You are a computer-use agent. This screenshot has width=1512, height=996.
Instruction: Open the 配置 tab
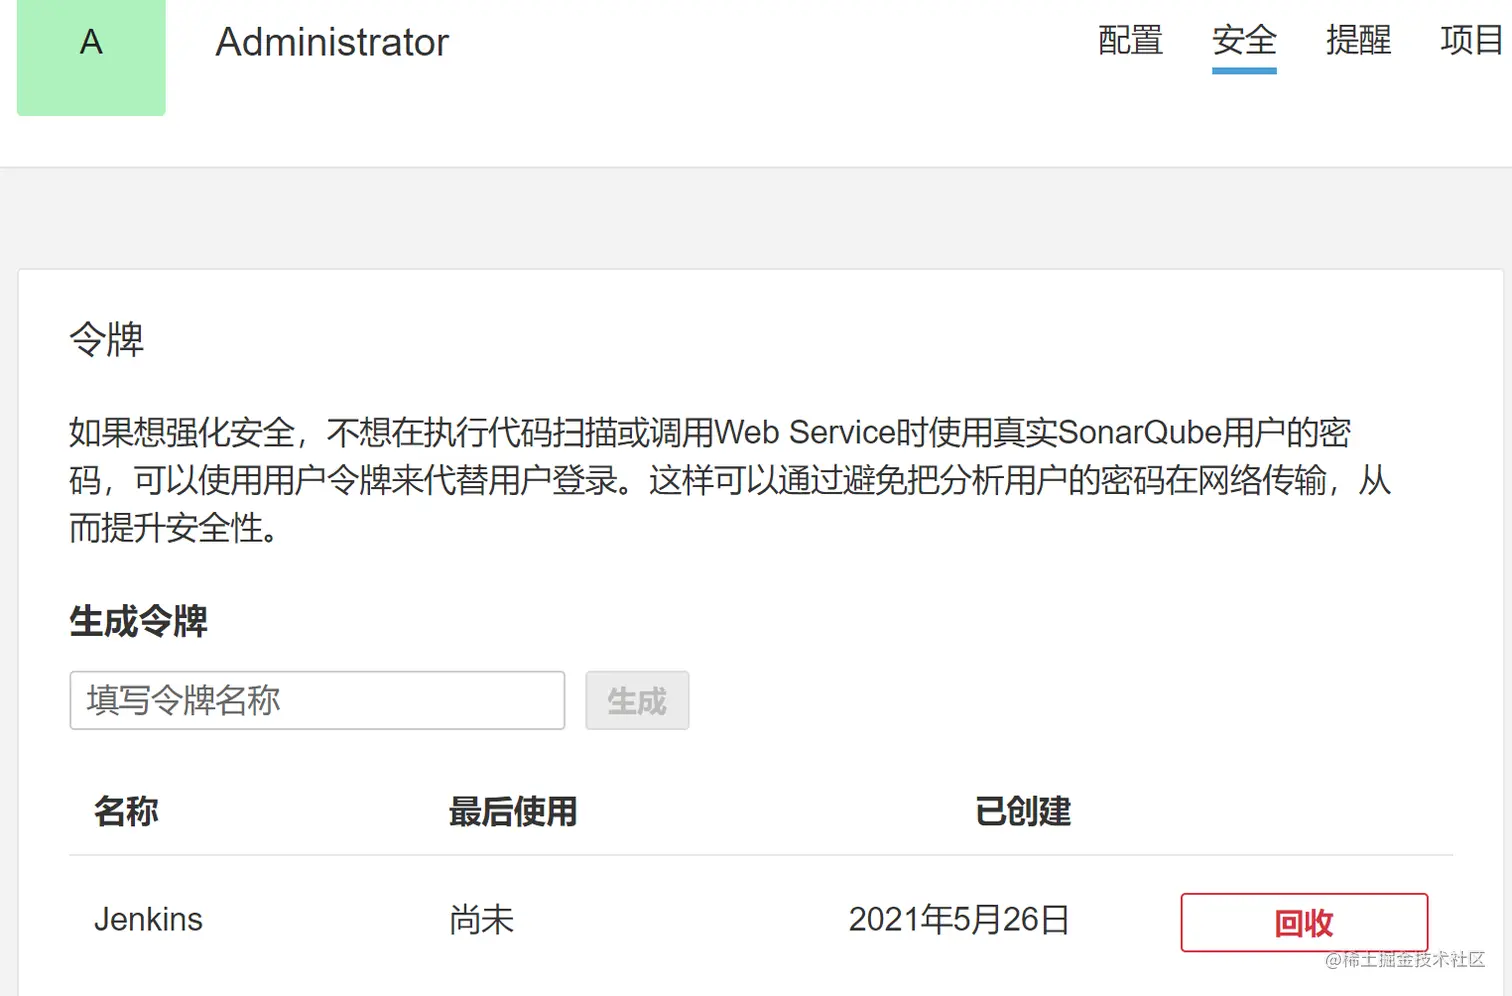point(1130,41)
